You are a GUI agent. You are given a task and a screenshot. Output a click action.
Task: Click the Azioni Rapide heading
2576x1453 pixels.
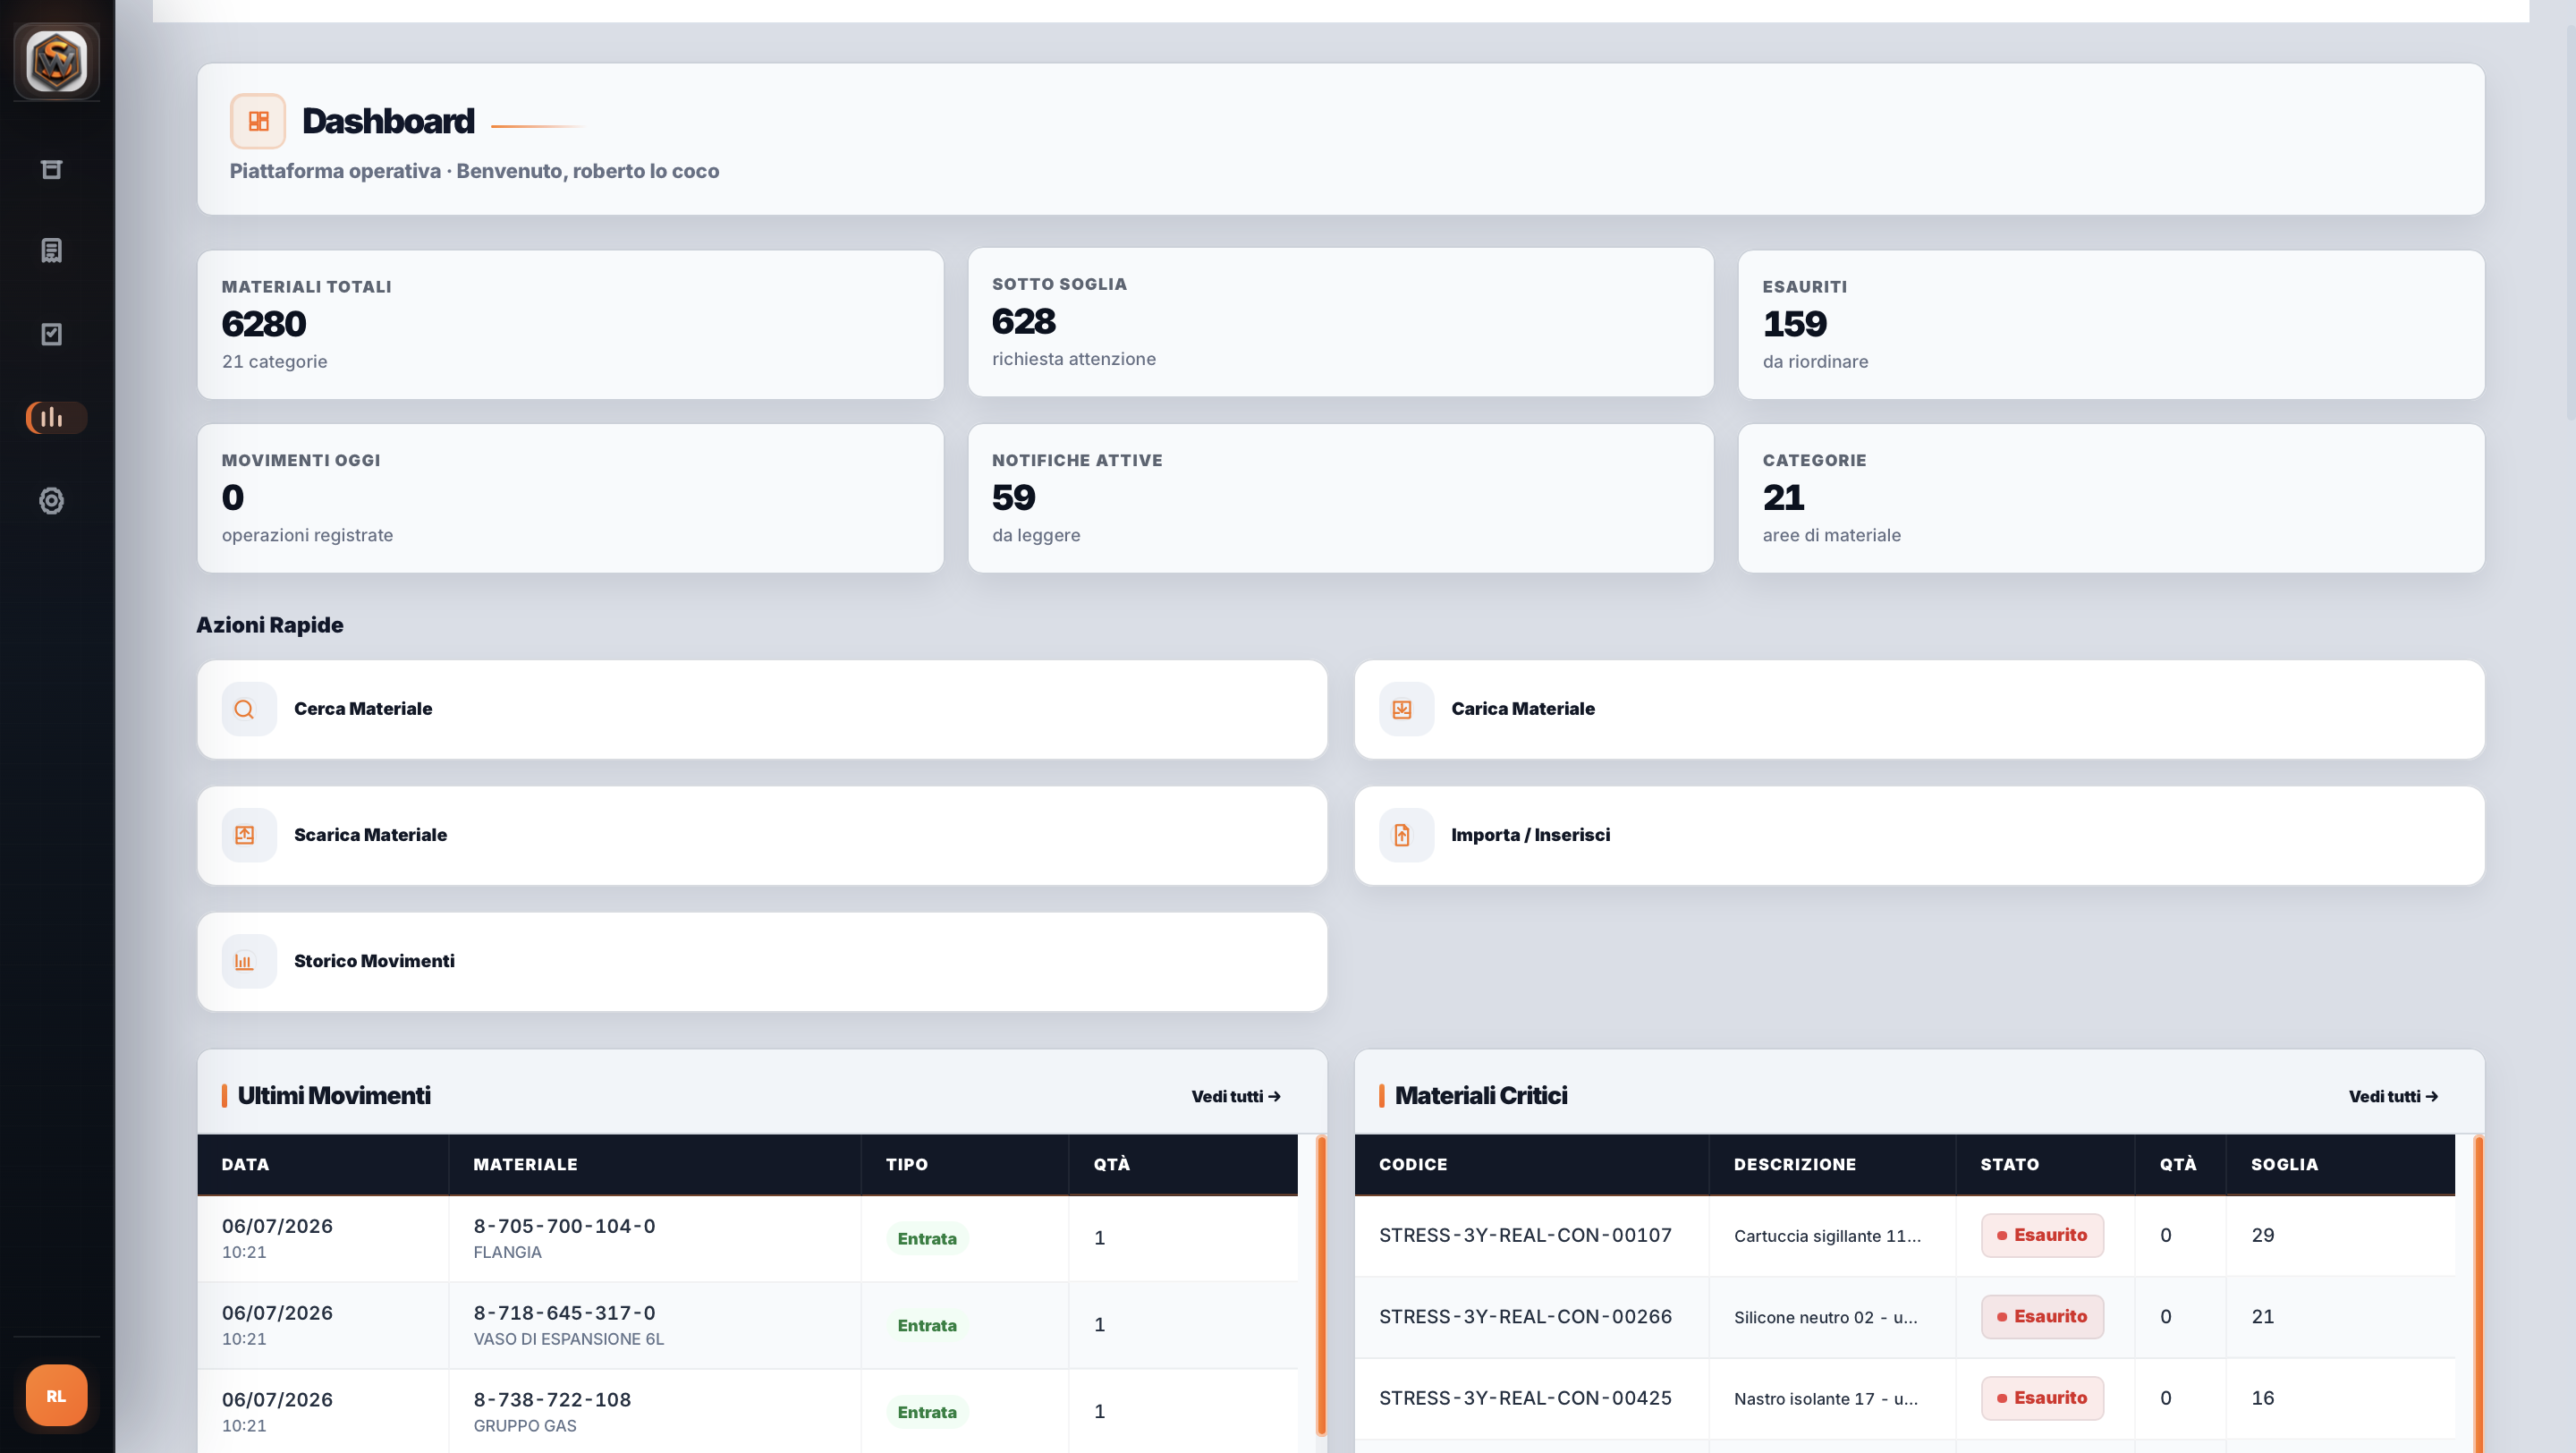click(x=270, y=625)
